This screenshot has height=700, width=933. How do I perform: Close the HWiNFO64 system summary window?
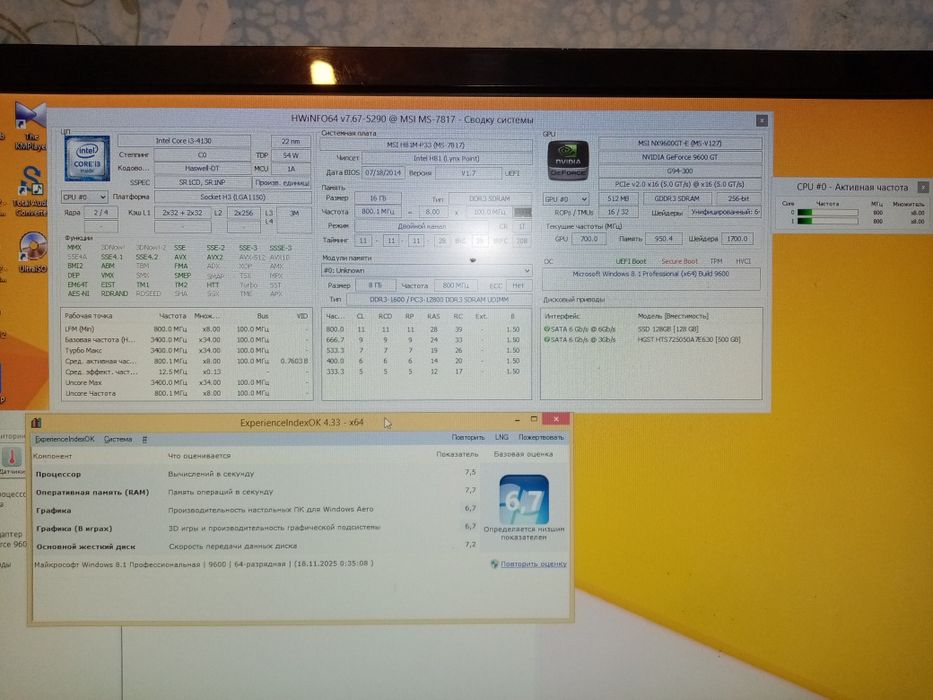(762, 121)
